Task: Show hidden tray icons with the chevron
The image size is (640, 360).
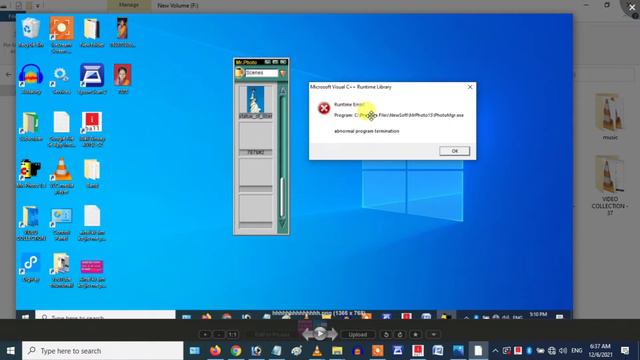Action: coord(495,351)
